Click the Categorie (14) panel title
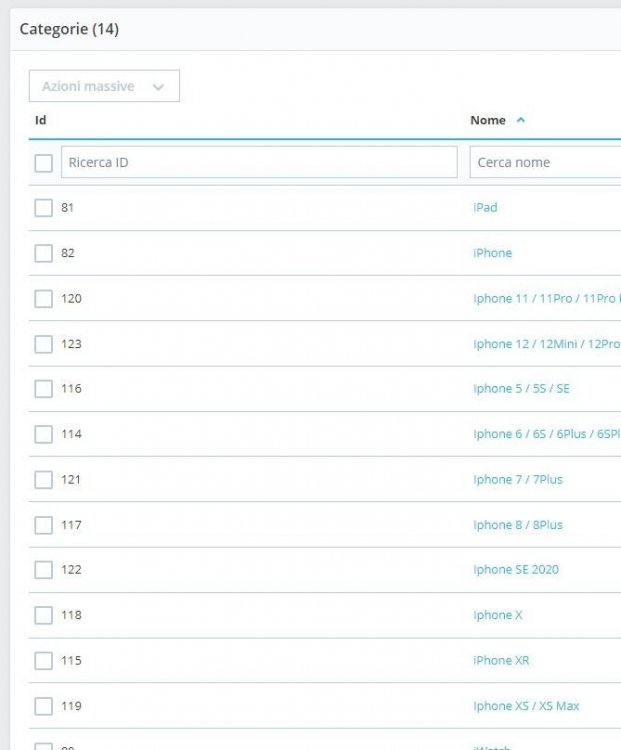This screenshot has width=621, height=750. 69,29
